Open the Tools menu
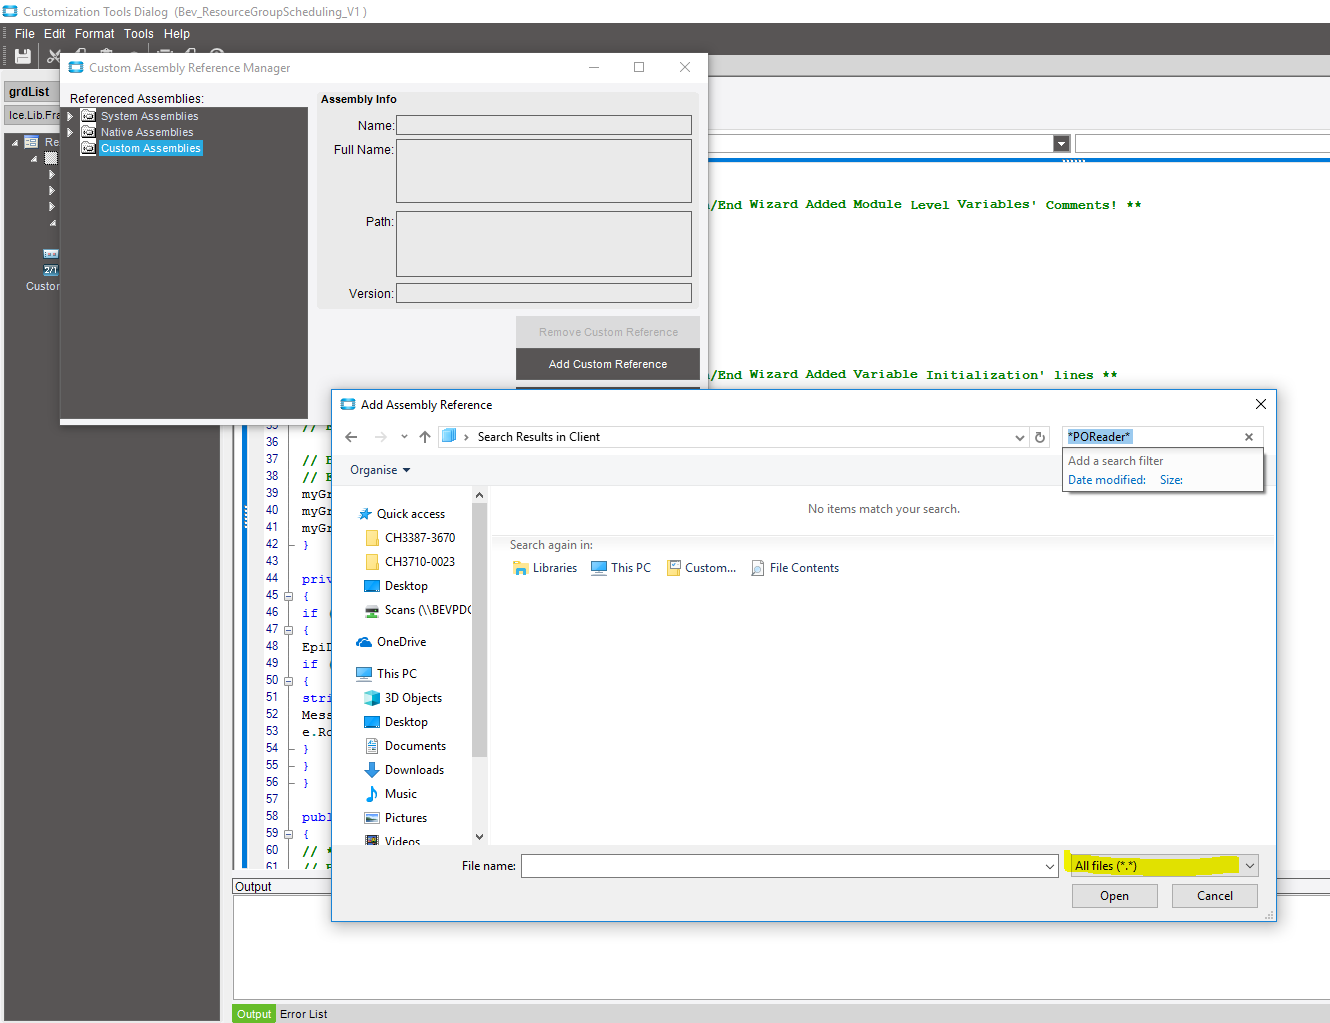1330x1023 pixels. (139, 34)
